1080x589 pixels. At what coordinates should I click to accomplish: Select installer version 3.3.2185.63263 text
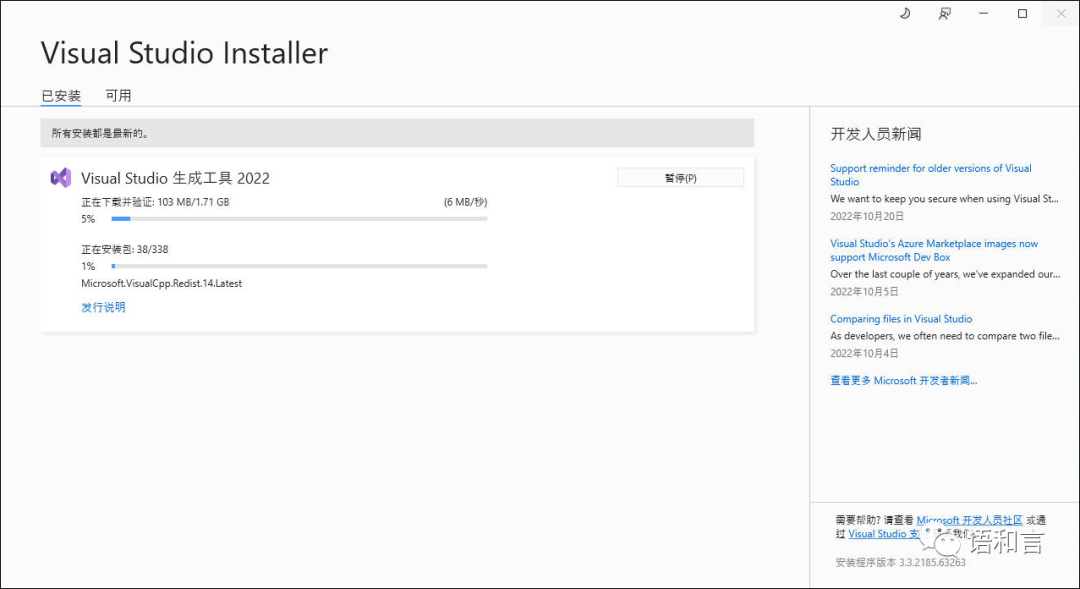coord(901,563)
